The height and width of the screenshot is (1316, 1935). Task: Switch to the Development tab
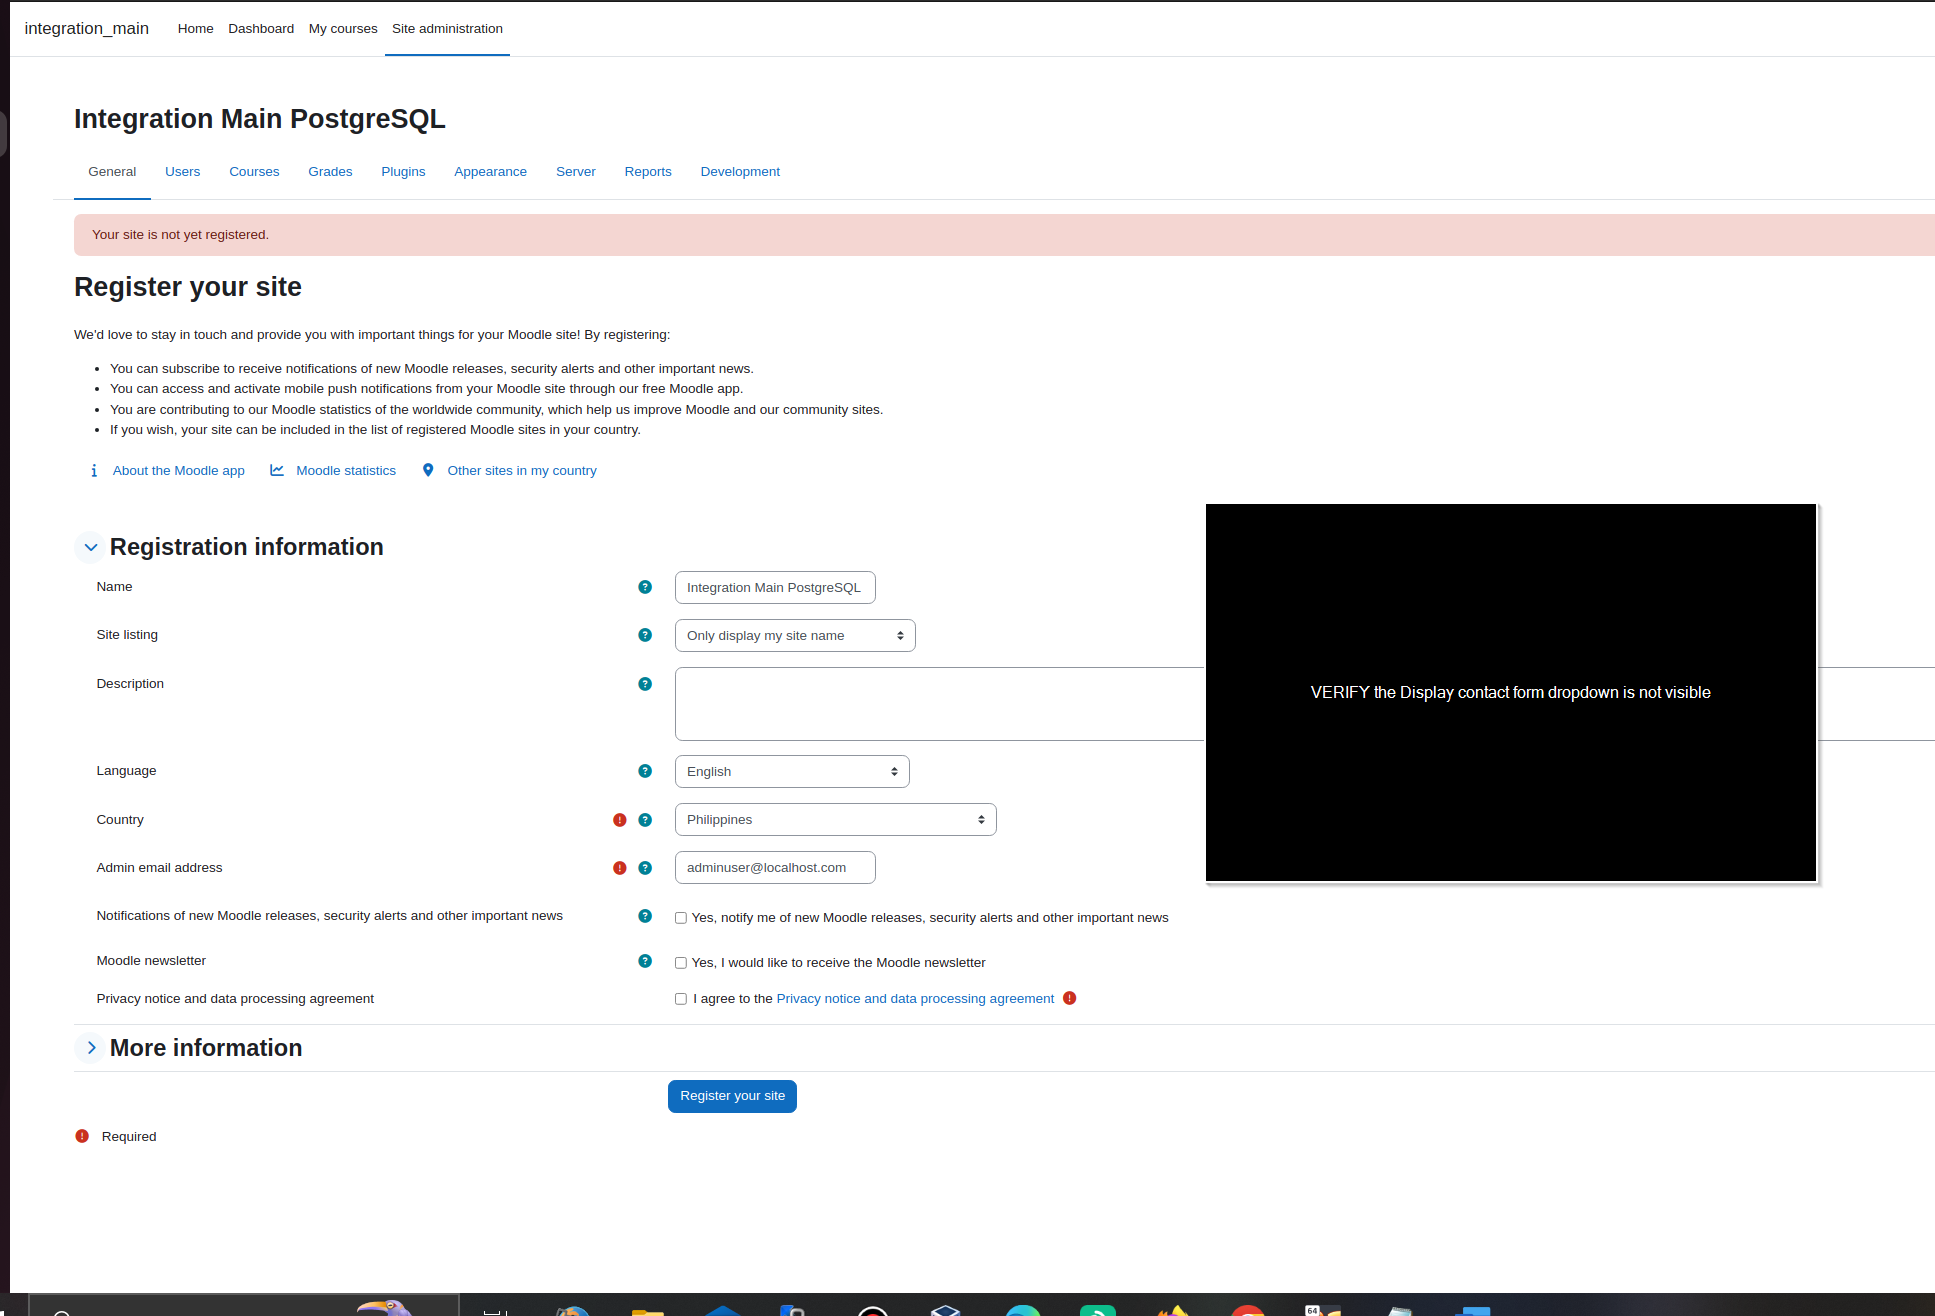tap(740, 172)
